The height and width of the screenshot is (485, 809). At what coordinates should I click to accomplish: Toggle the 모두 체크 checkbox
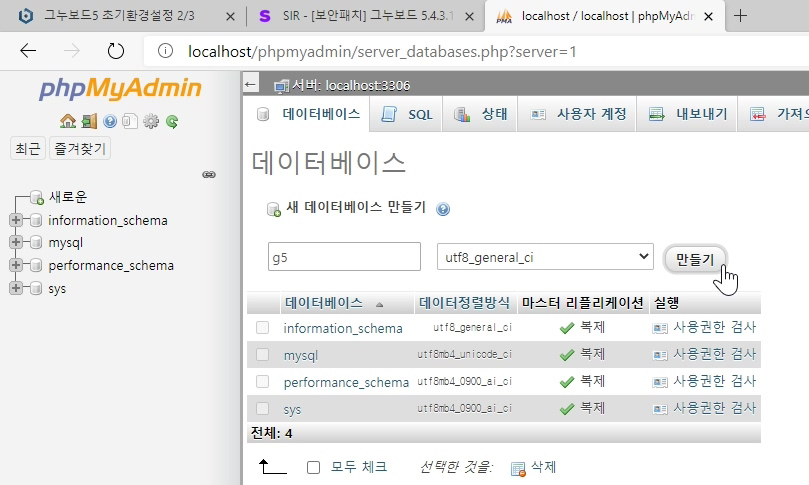(x=313, y=467)
